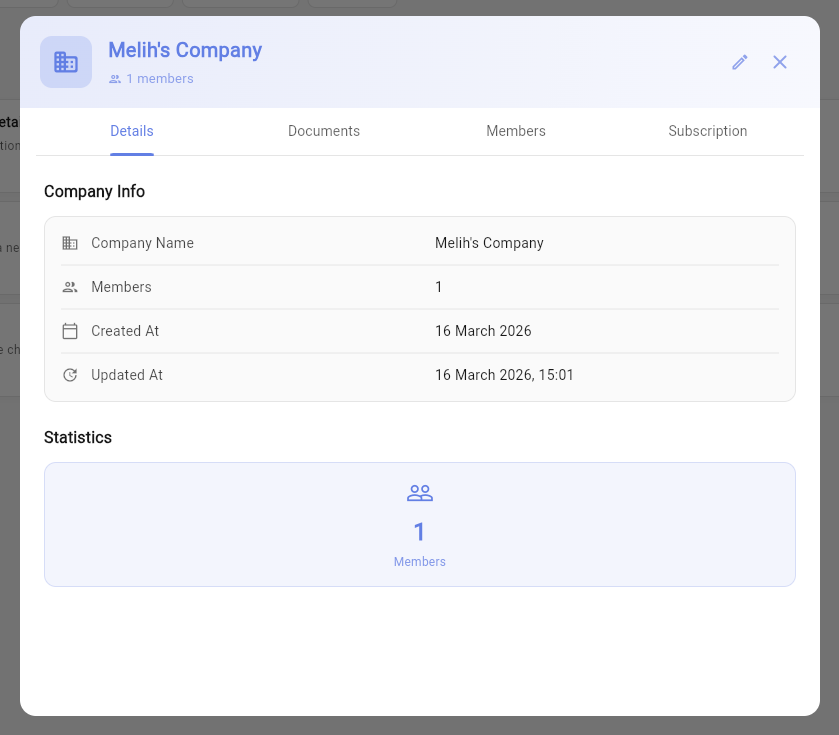
Task: Click the people icon in Members row
Action: [70, 287]
